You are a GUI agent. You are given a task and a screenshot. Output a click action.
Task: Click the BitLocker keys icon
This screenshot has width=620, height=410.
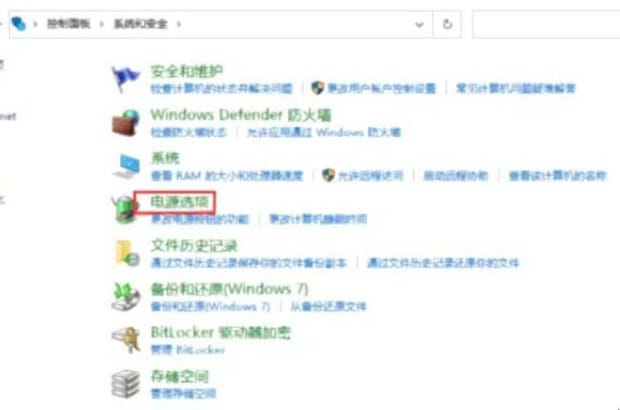(127, 340)
